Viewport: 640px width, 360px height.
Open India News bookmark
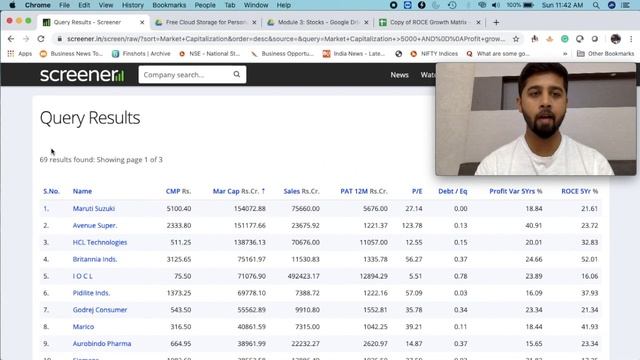coord(354,53)
